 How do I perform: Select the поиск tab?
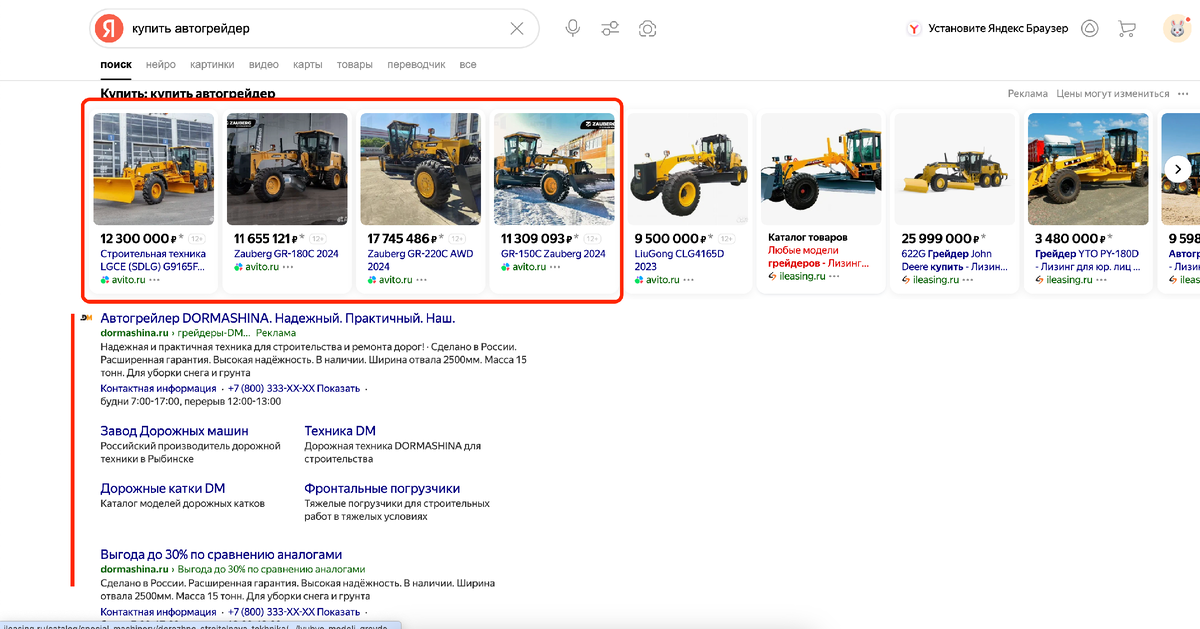pyautogui.click(x=116, y=64)
